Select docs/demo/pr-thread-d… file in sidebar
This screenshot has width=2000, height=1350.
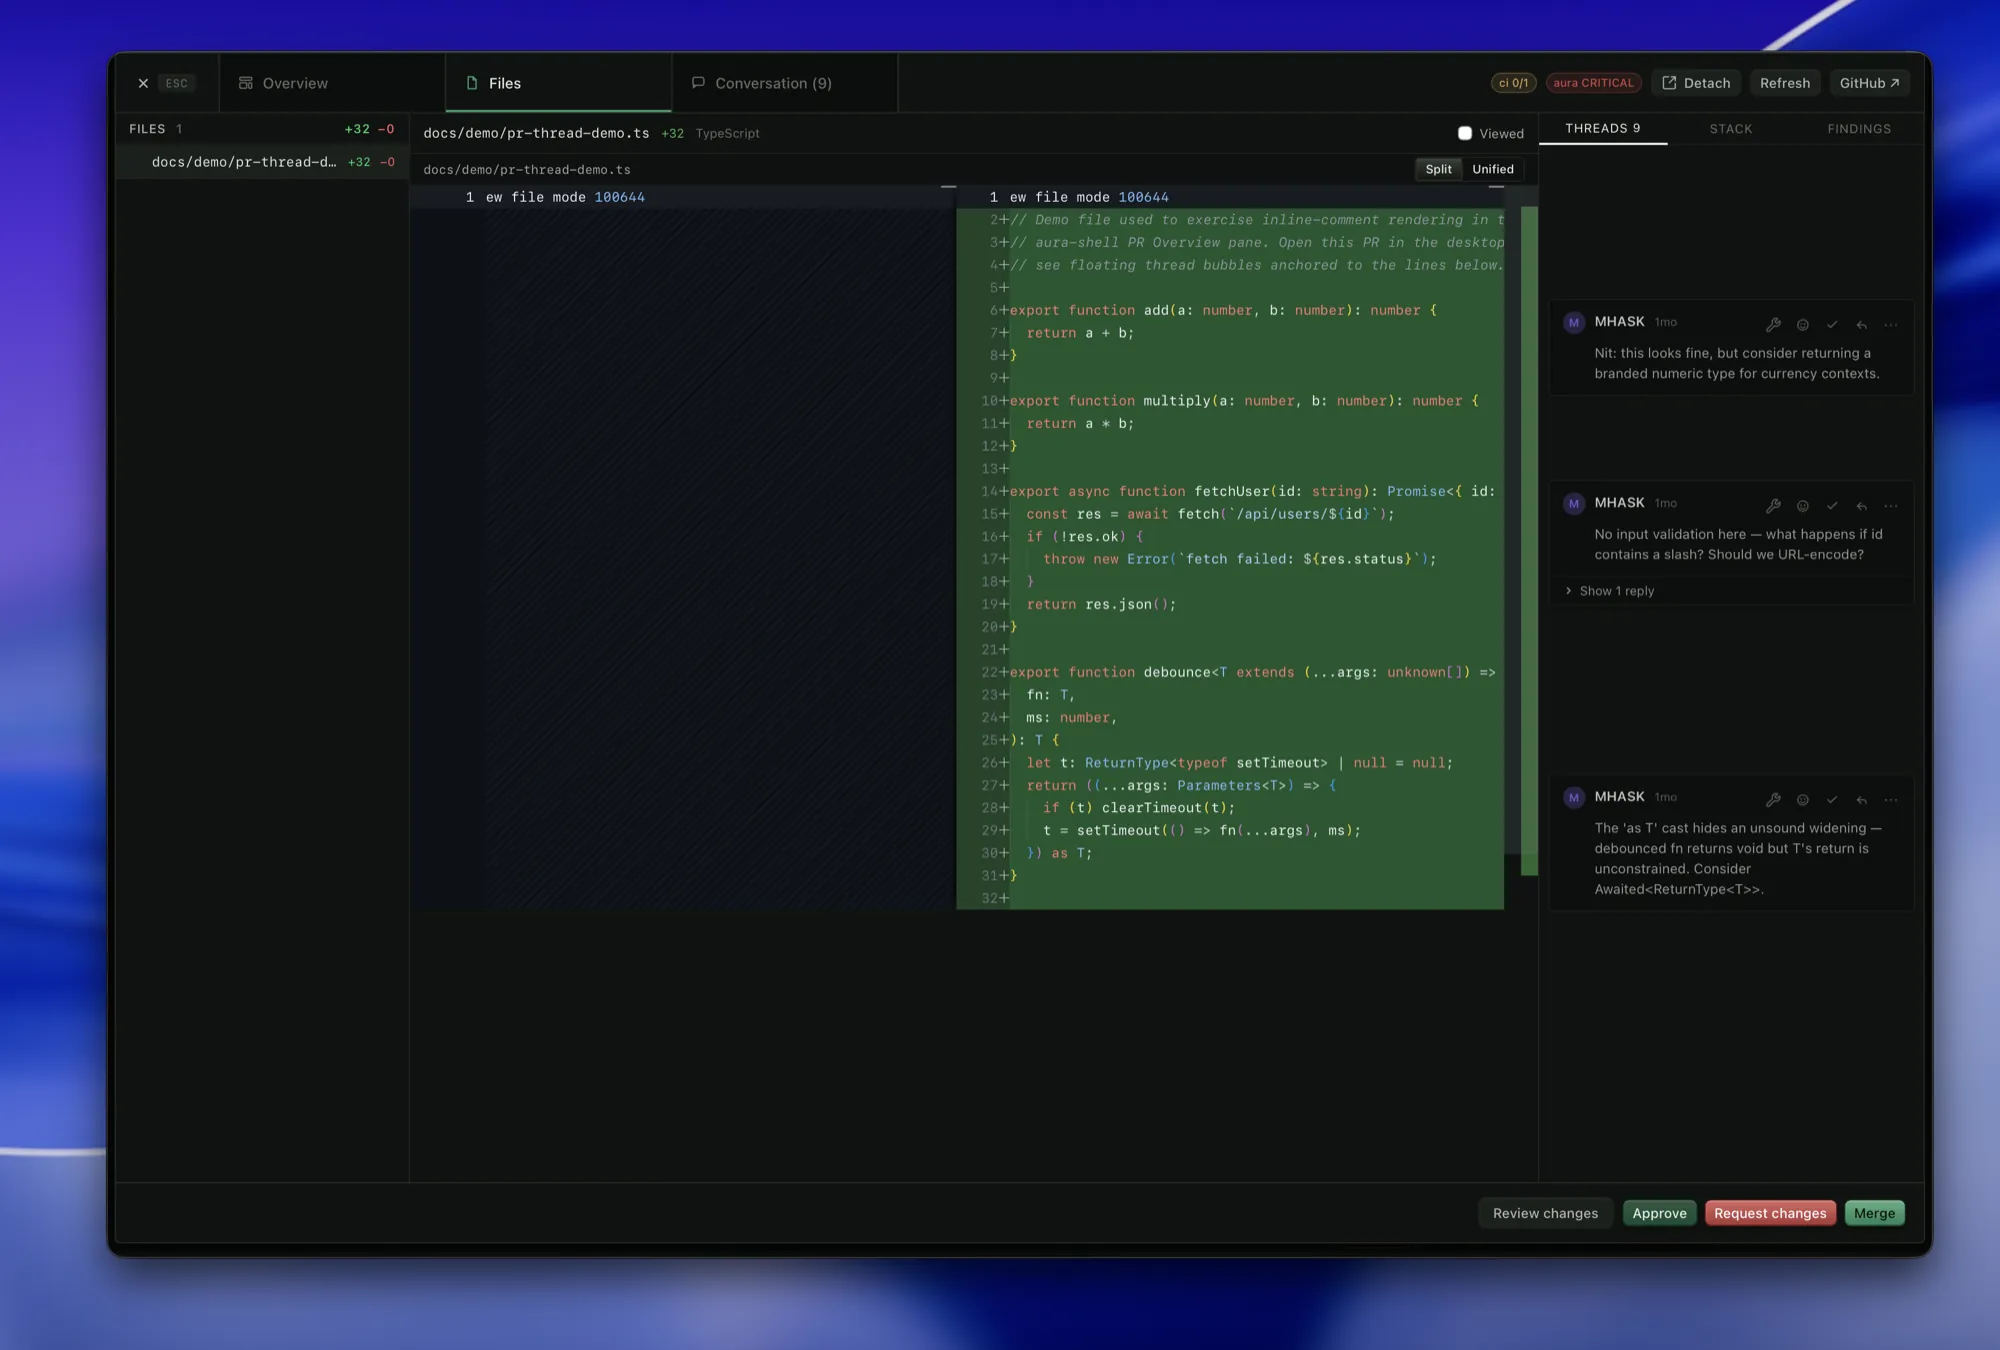coord(262,162)
